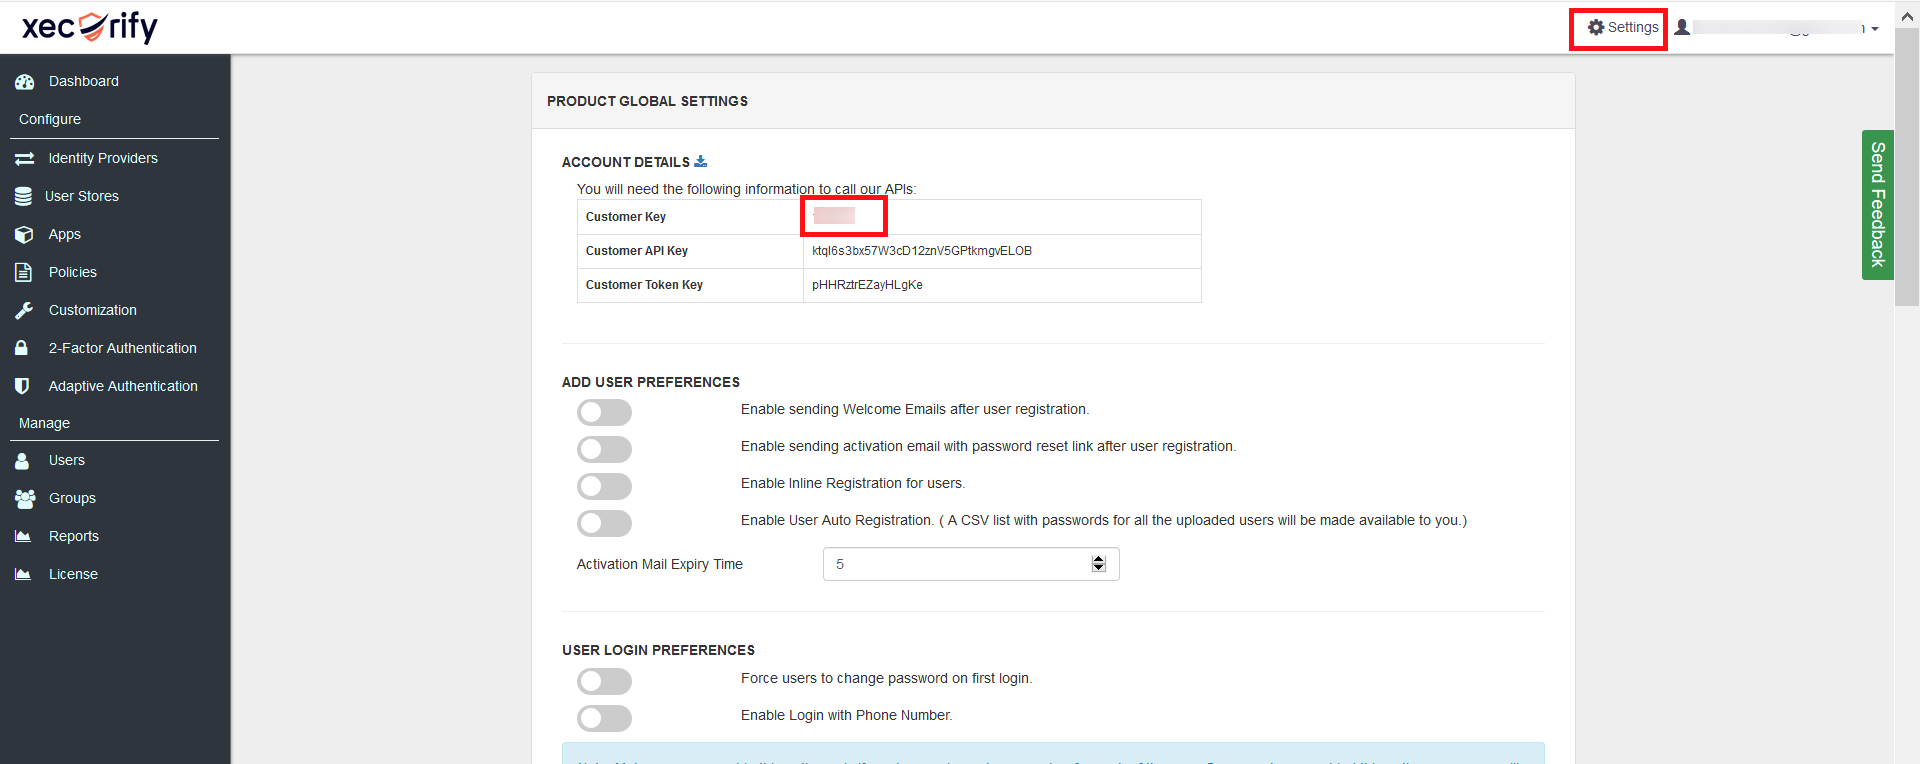Open Policies in the sidebar
This screenshot has width=1920, height=764.
pos(73,272)
